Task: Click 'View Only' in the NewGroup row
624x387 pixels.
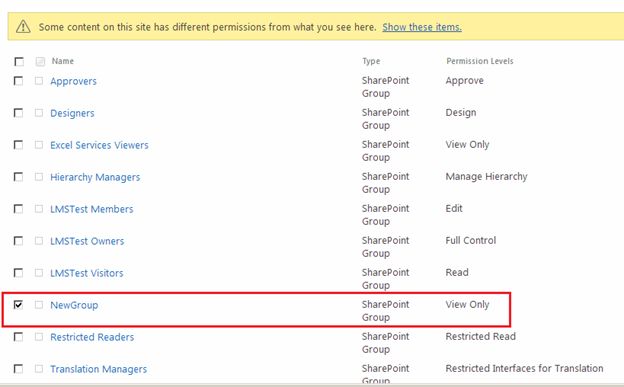Action: click(467, 305)
